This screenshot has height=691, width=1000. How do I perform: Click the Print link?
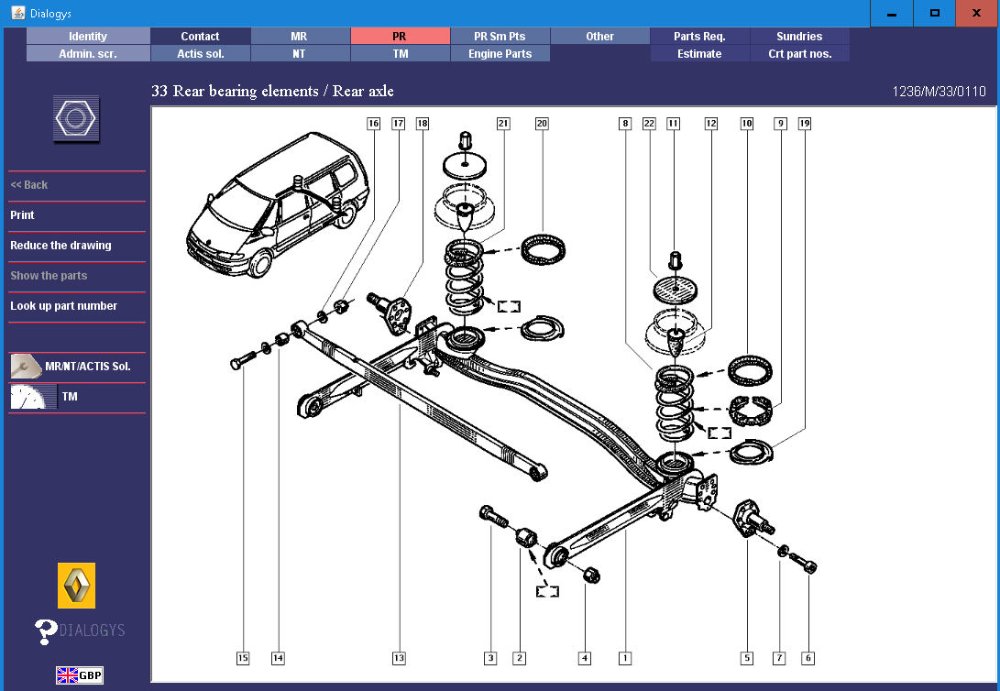coord(22,215)
